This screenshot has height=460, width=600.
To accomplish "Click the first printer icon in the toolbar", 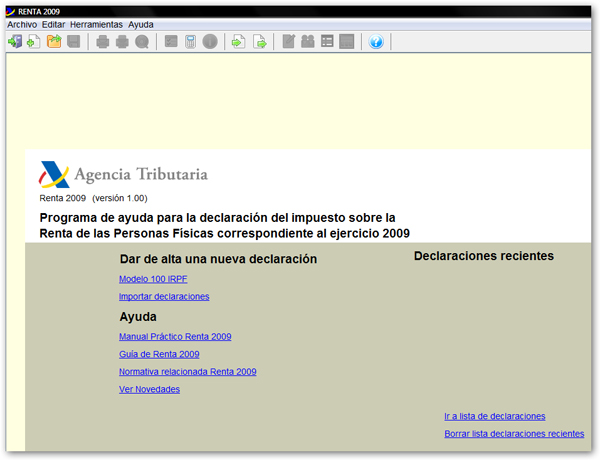I will (103, 41).
